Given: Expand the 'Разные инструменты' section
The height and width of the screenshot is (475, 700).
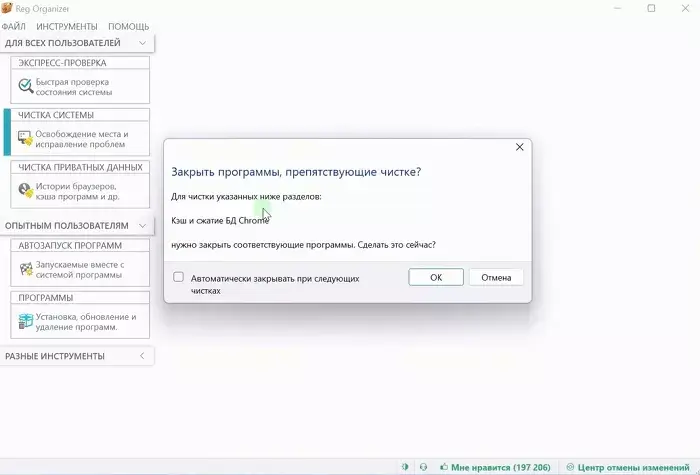Looking at the screenshot, I should (143, 356).
